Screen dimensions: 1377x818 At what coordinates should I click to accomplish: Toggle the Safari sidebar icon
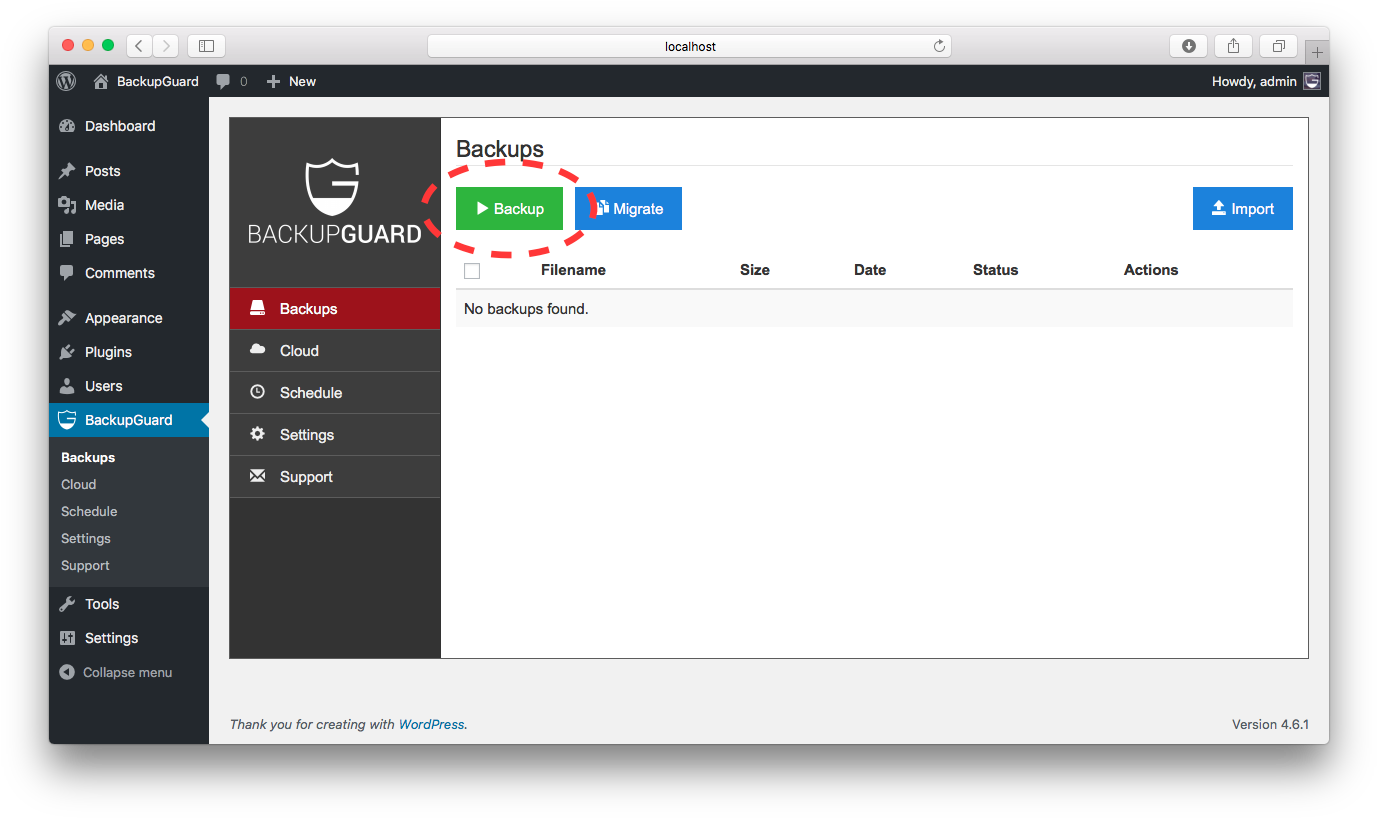pos(206,46)
